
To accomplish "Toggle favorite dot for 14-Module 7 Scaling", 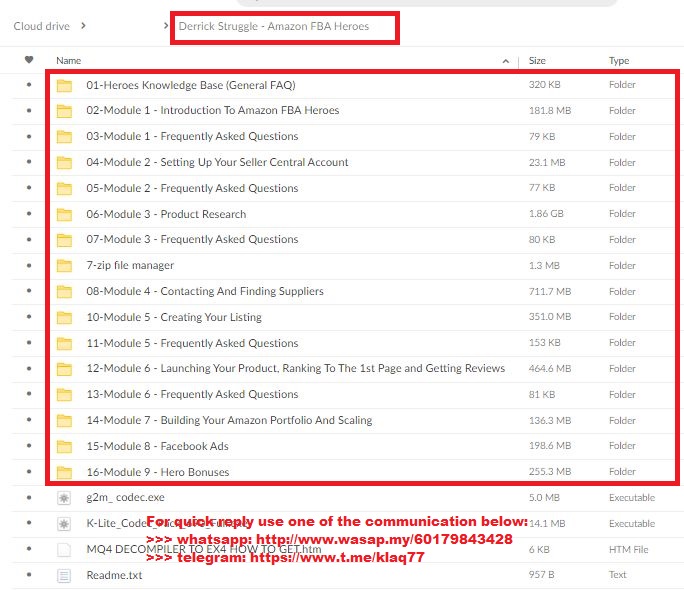I will [x=29, y=420].
